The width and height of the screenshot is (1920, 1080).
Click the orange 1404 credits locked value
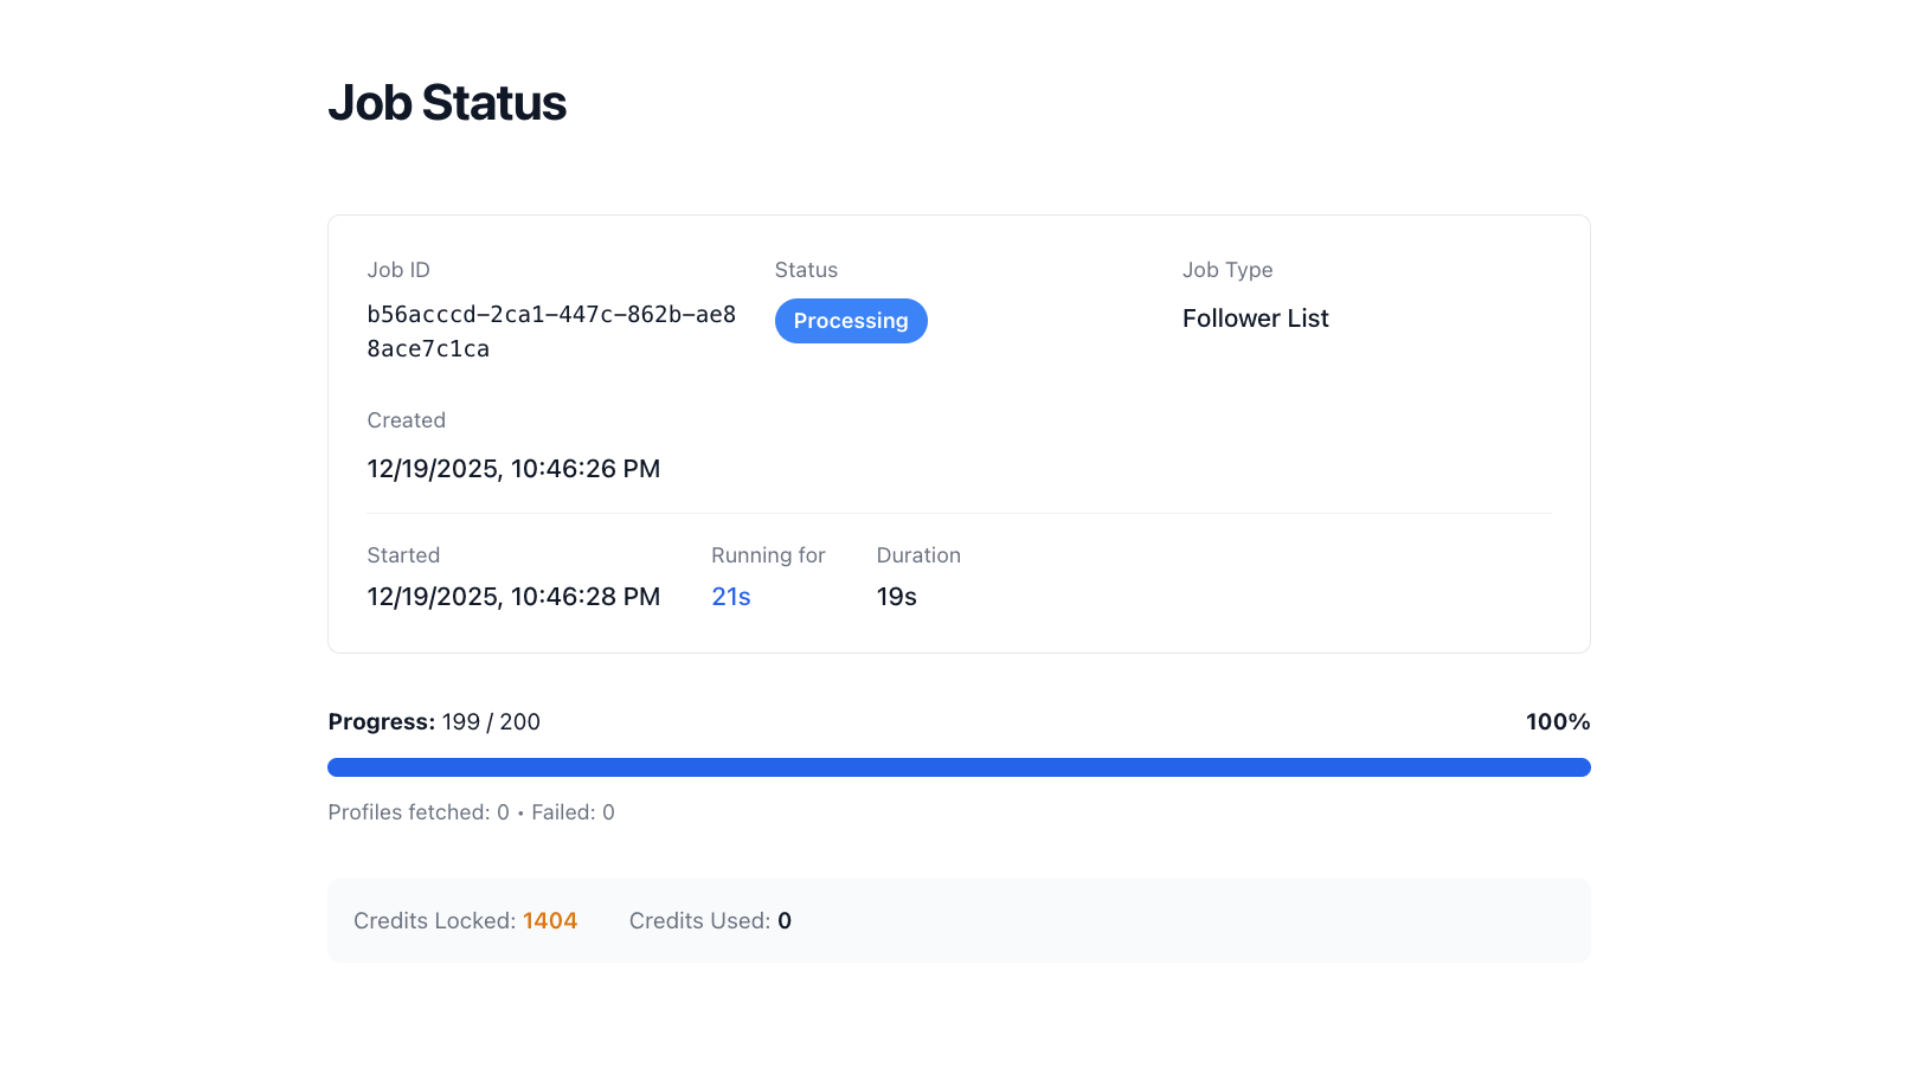(550, 921)
